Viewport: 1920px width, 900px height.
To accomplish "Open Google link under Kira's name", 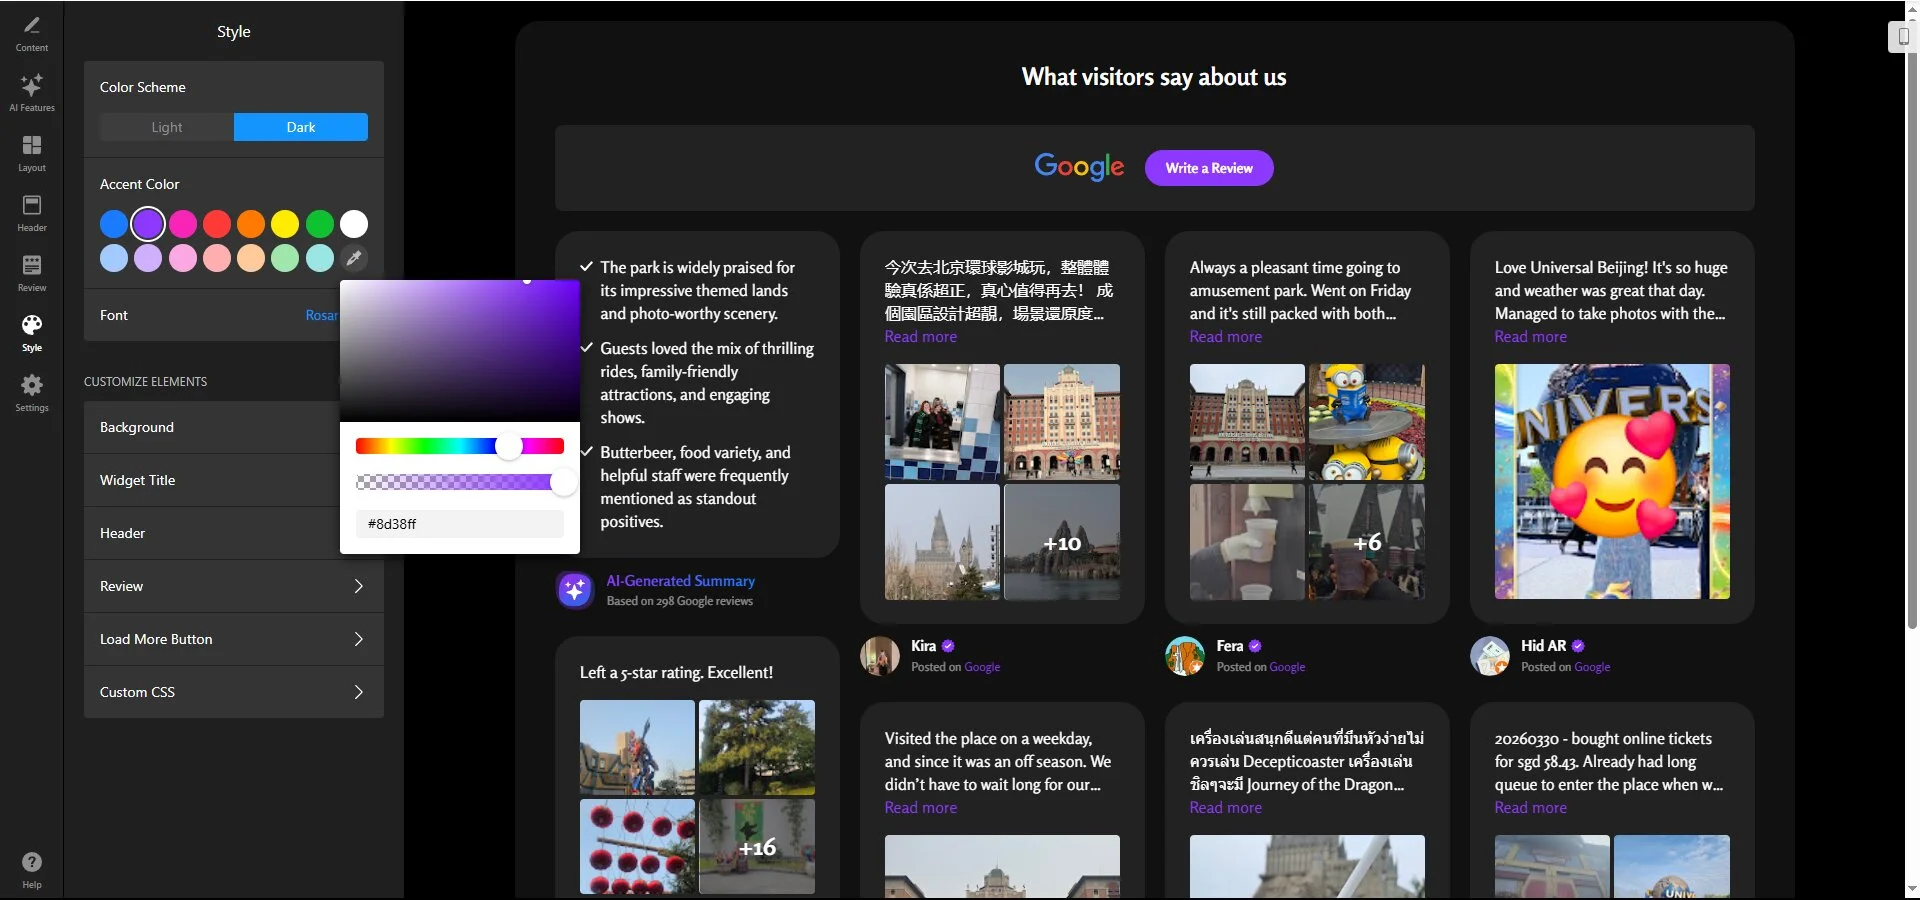I will (x=982, y=667).
